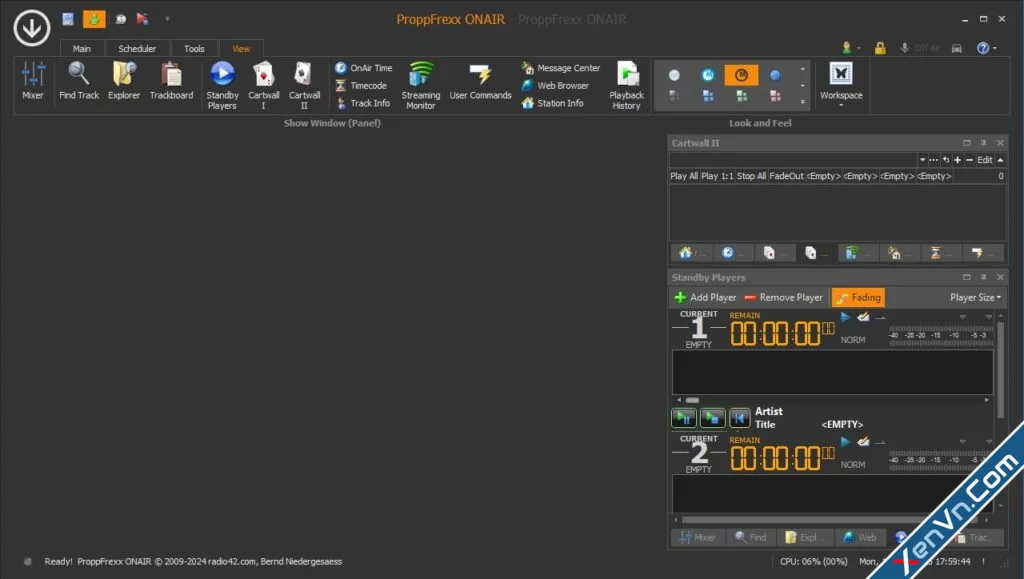This screenshot has width=1024, height=579.
Task: Open the Cartwall II cart list dropdown arrow
Action: (x=922, y=160)
